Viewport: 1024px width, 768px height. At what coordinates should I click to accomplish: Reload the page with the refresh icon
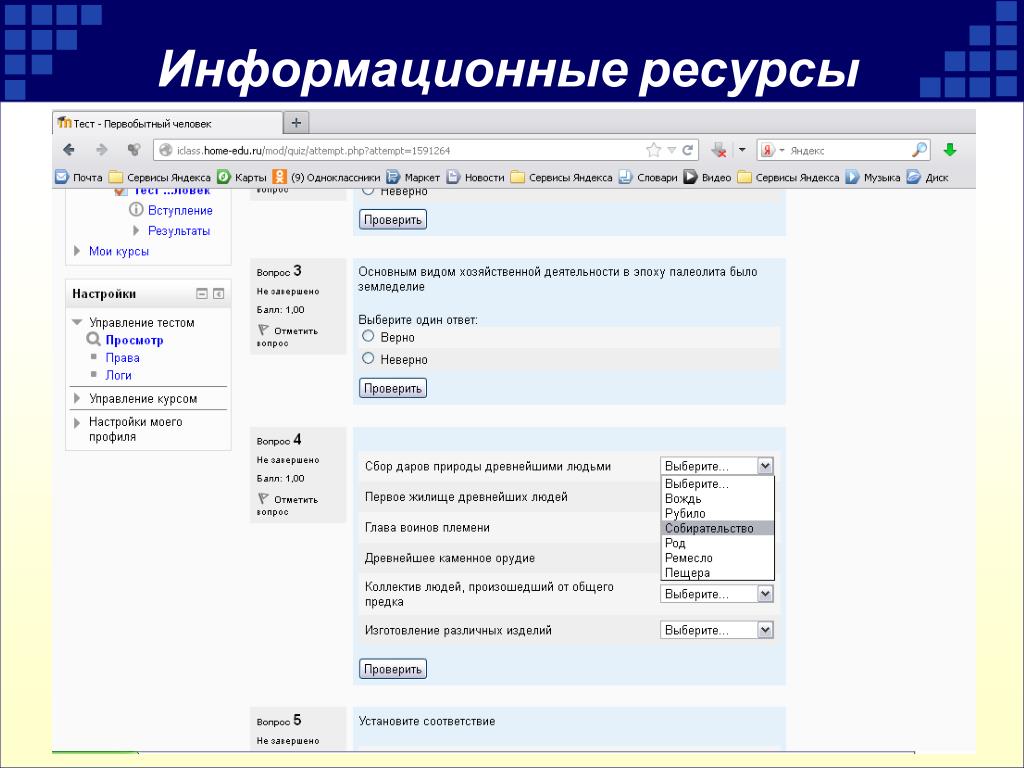[x=688, y=150]
